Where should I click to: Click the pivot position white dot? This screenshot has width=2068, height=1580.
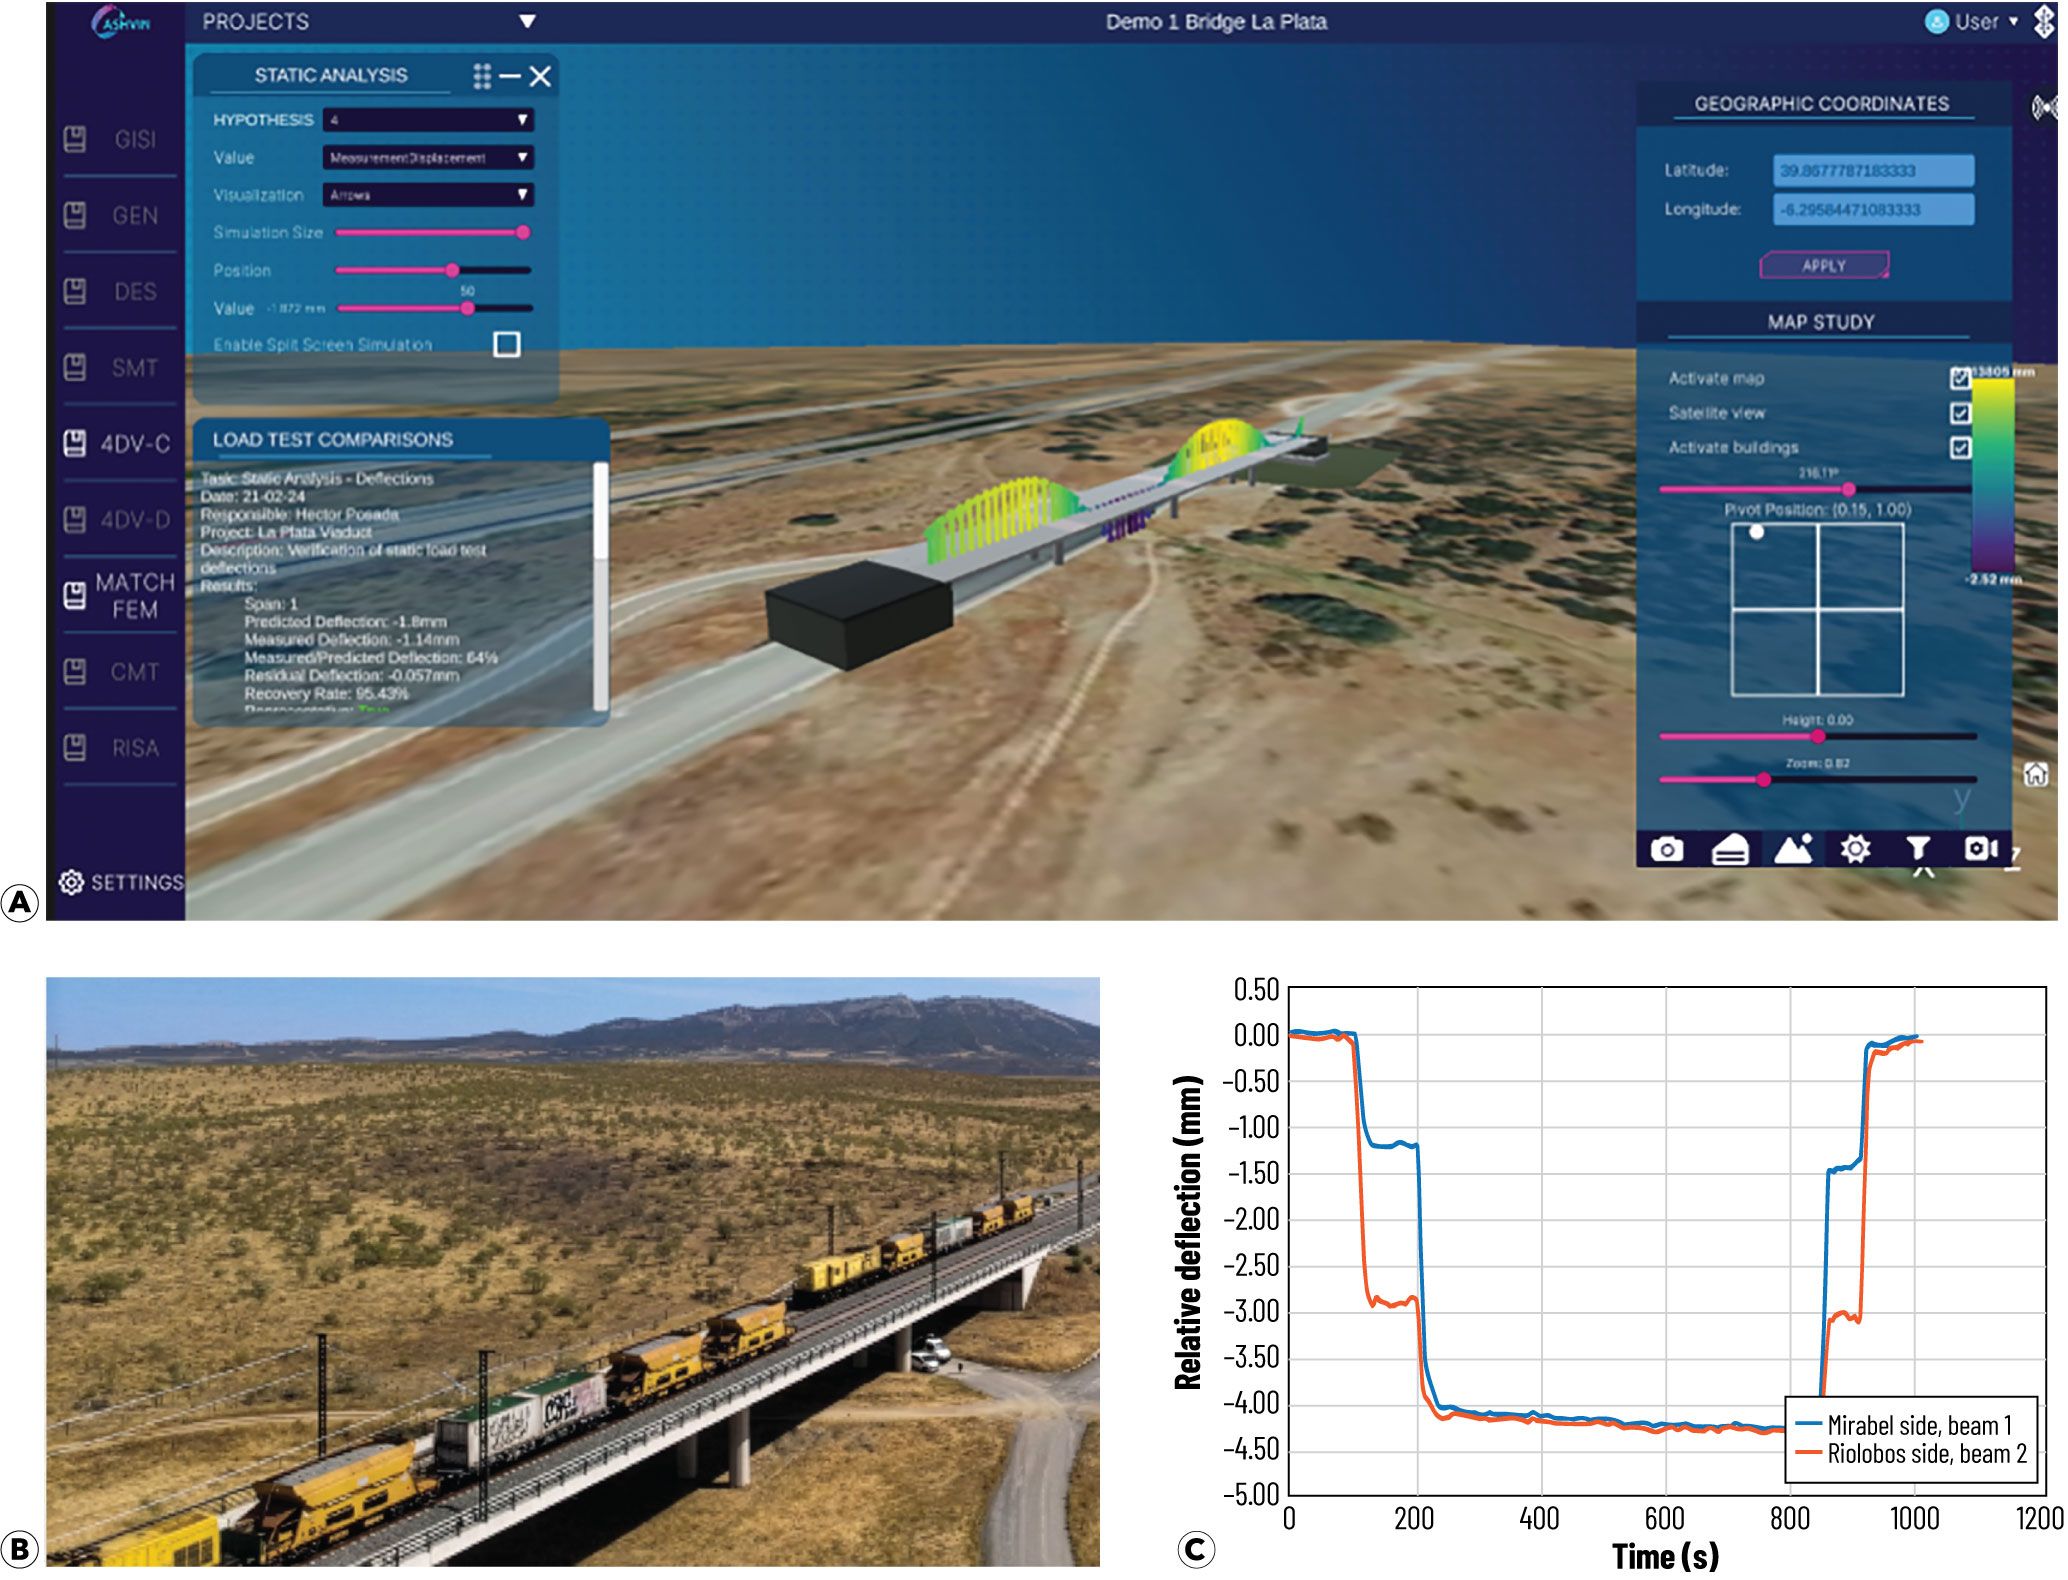[x=1756, y=532]
